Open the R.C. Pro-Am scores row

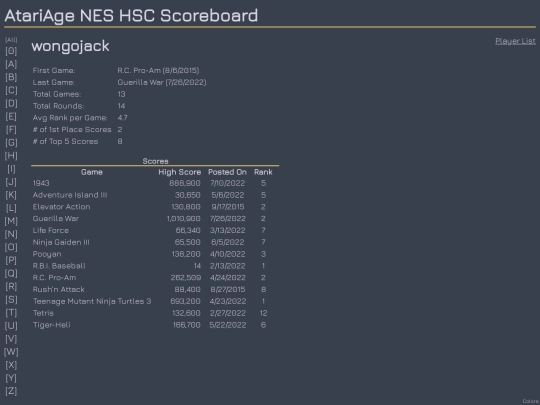click(x=155, y=278)
